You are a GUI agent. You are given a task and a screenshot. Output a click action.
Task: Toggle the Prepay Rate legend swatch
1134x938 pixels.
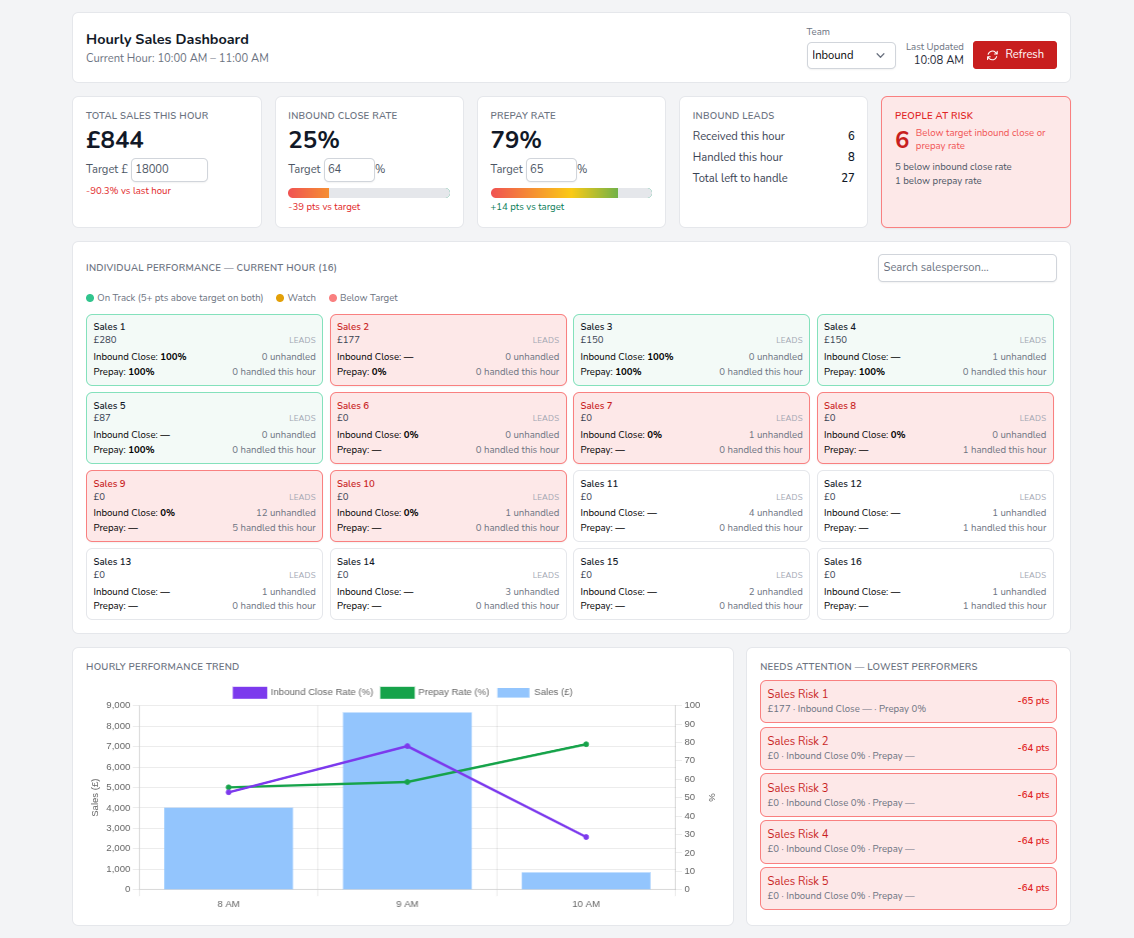pyautogui.click(x=397, y=692)
